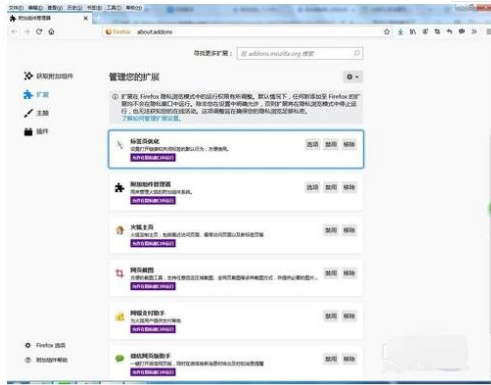Remove 微信网页版助手 with 移除
Screen dimensions: 491x385
349,359
